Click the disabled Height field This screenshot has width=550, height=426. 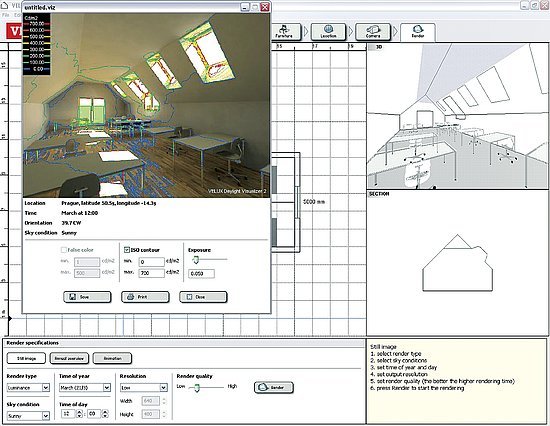pyautogui.click(x=150, y=414)
